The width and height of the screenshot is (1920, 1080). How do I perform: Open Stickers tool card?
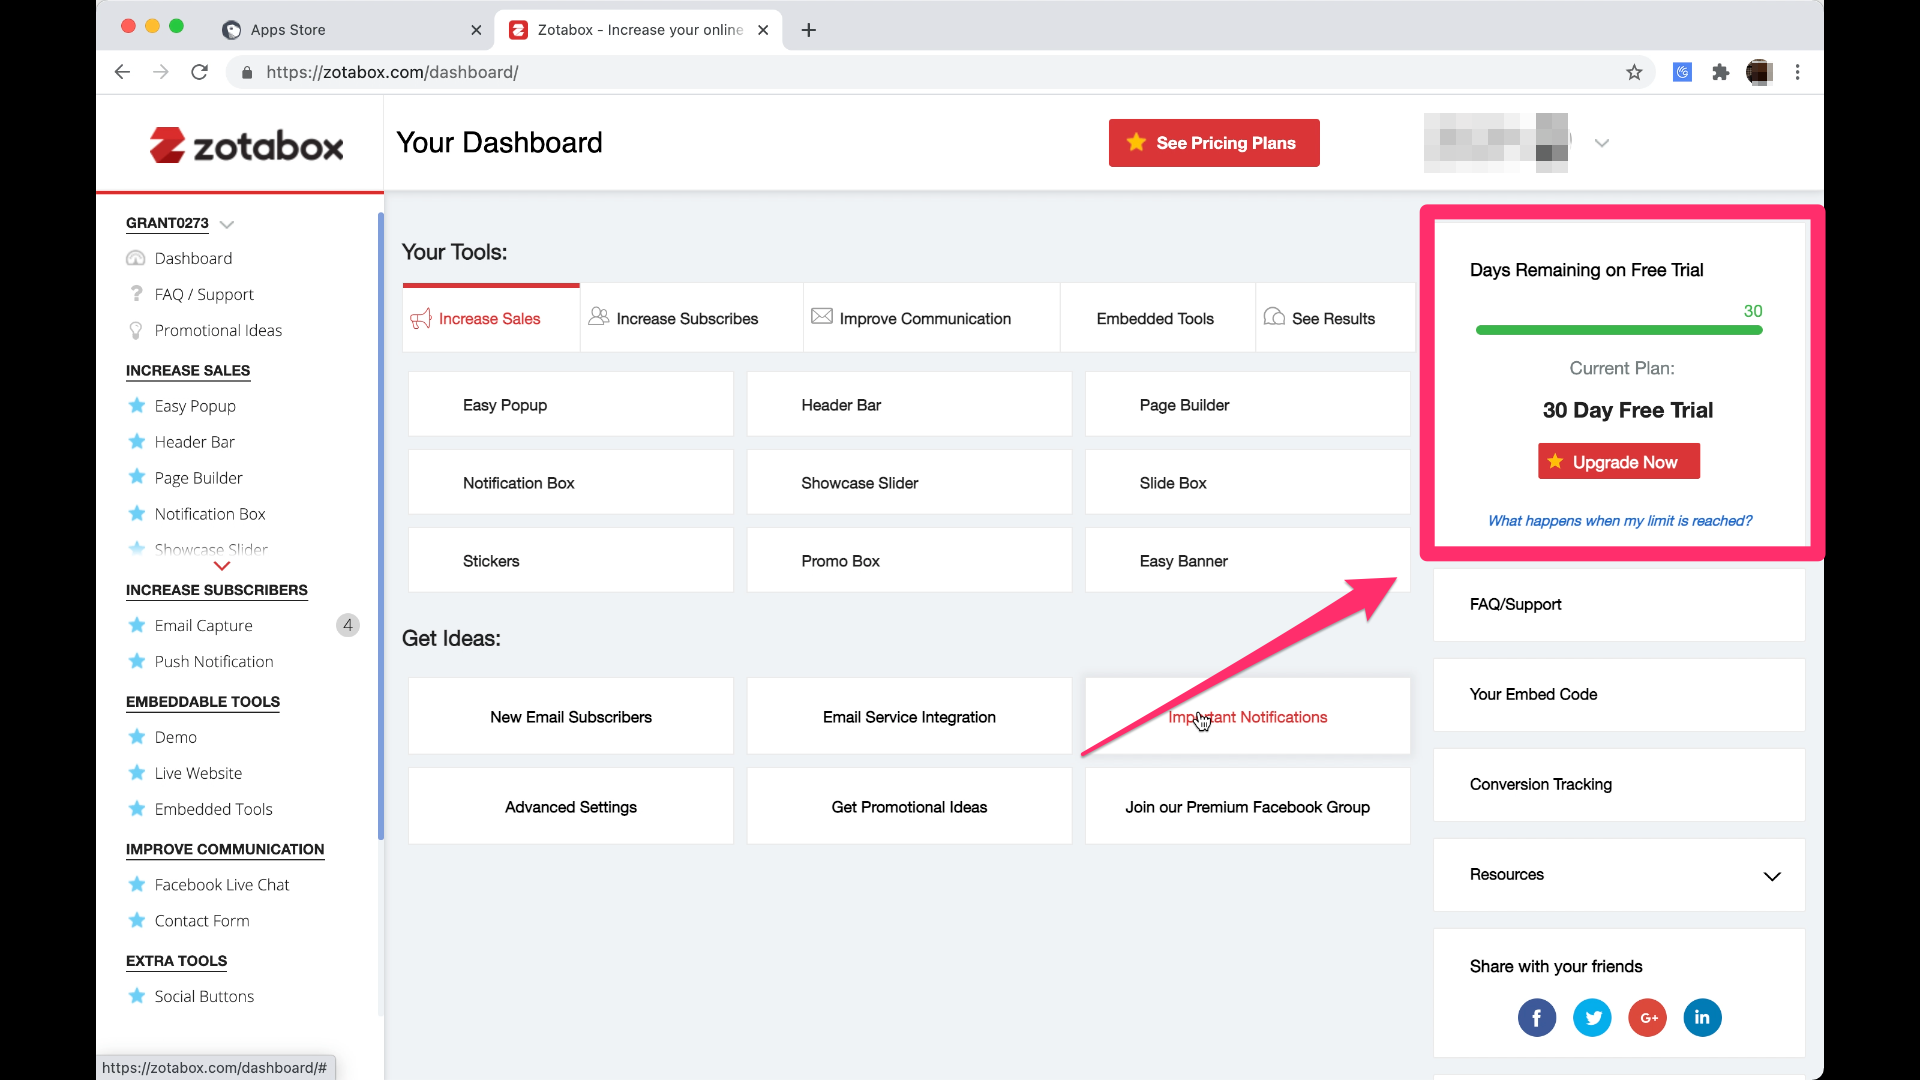click(x=571, y=561)
